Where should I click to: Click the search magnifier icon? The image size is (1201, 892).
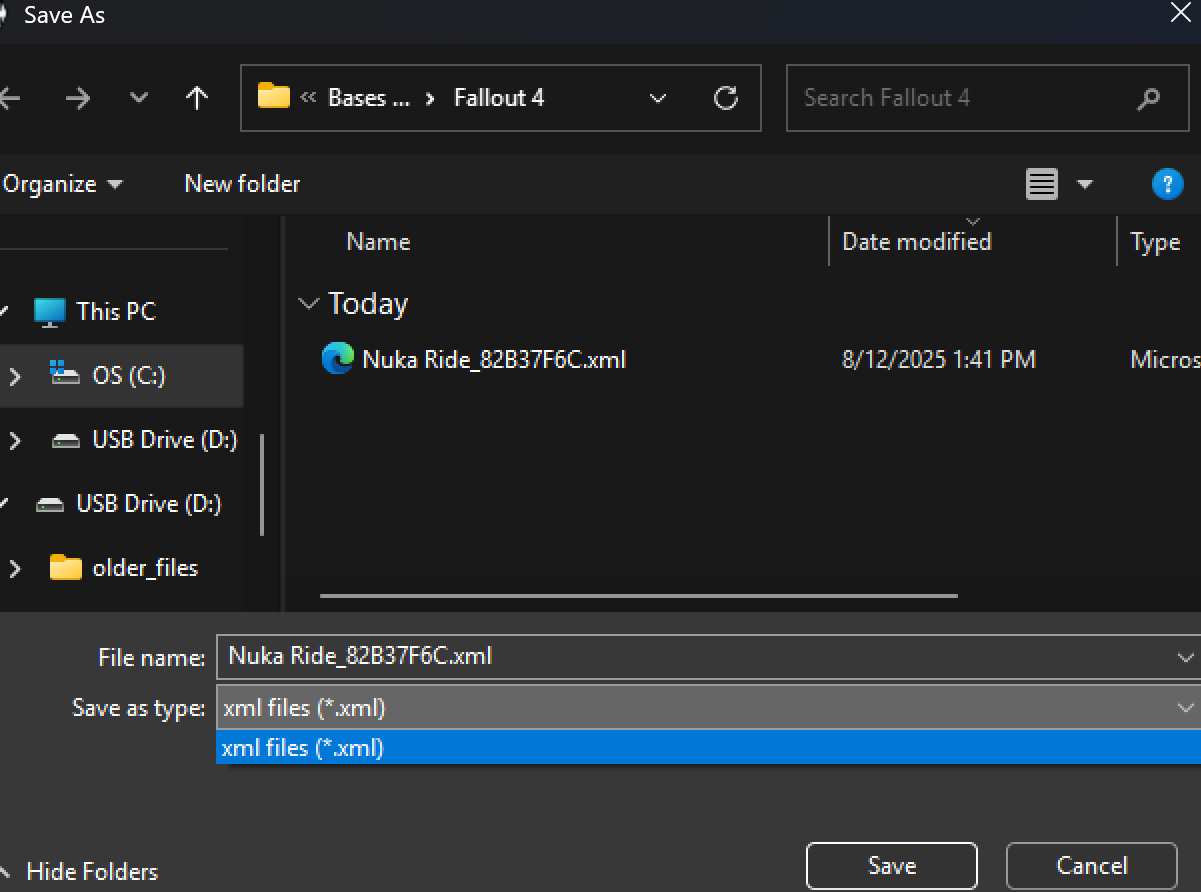[x=1148, y=98]
